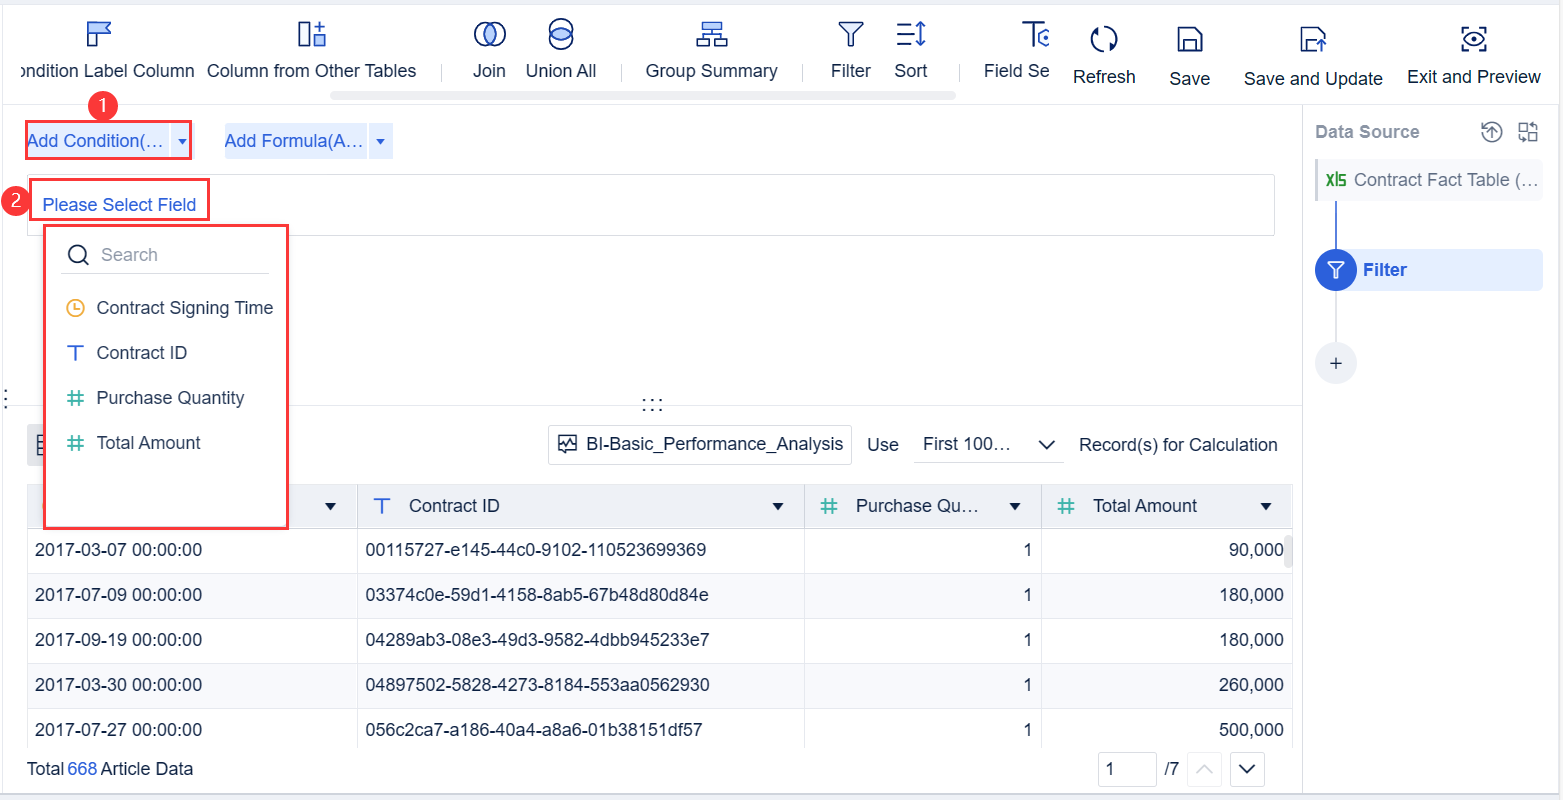Select the Purchase Quantity field option
The height and width of the screenshot is (800, 1563).
pos(170,398)
